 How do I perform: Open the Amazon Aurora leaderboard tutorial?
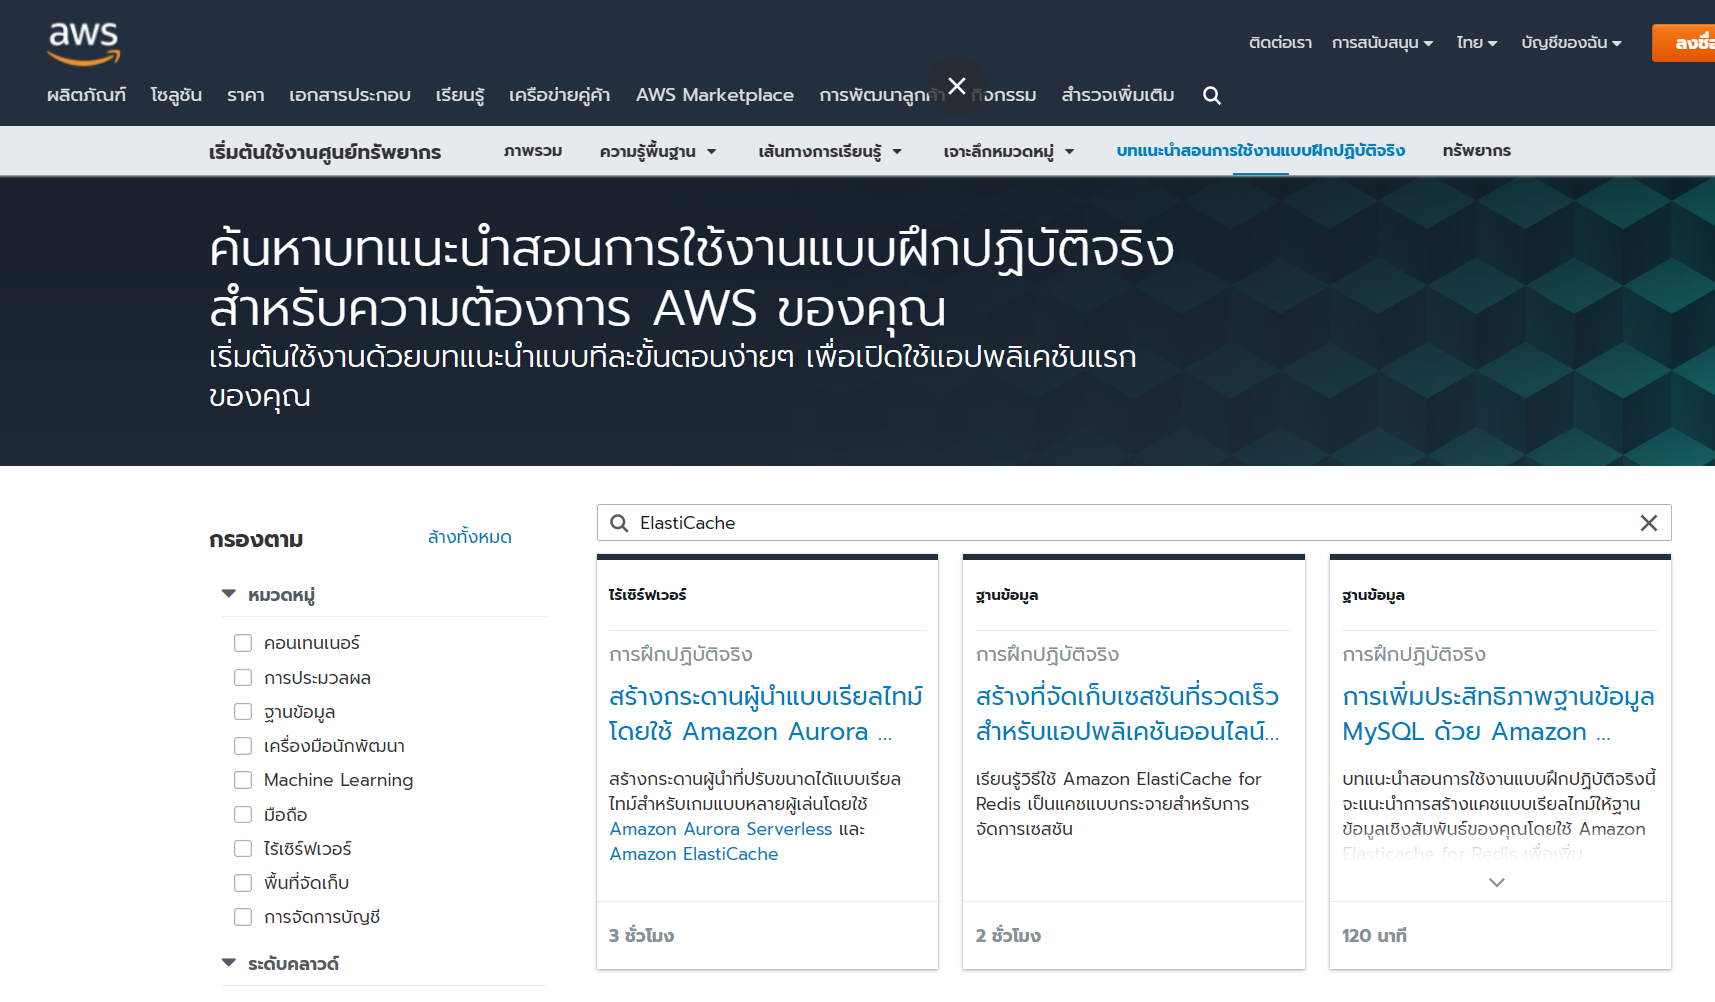click(x=766, y=714)
